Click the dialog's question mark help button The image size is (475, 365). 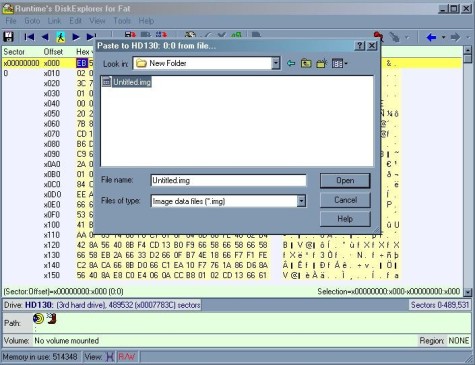(360, 46)
